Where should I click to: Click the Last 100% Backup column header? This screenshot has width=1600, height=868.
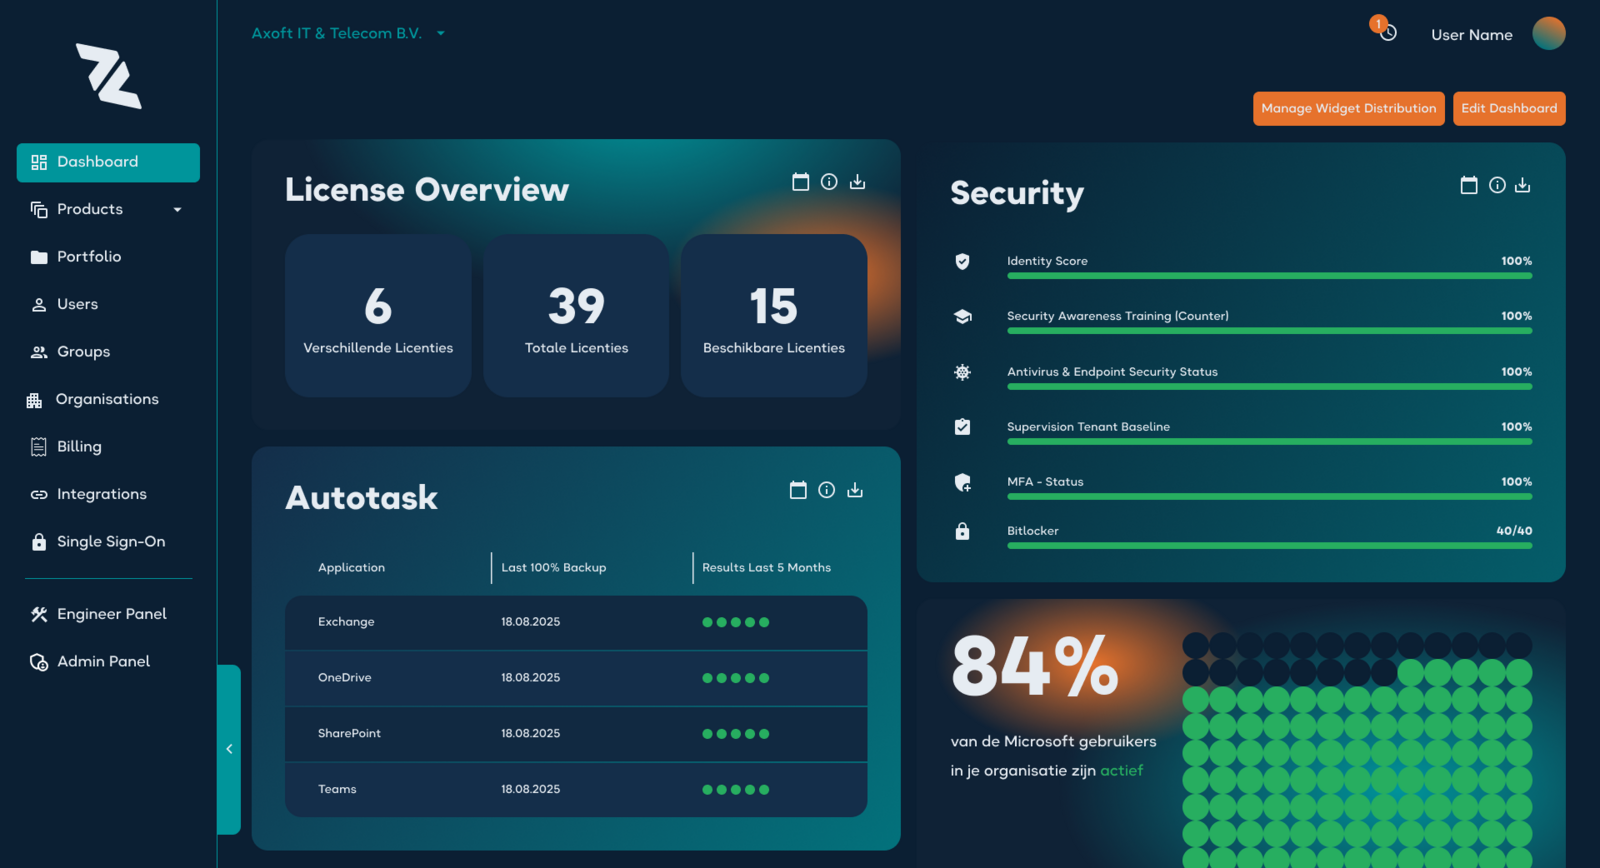pos(553,568)
